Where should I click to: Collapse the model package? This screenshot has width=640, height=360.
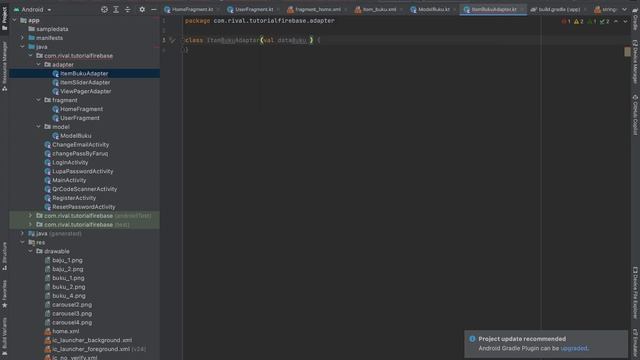click(38, 127)
